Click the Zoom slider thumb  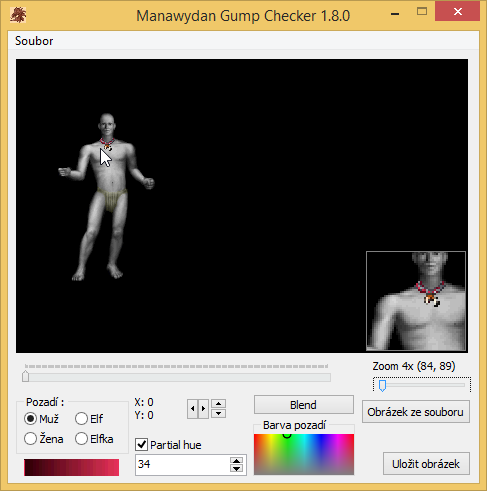382,385
